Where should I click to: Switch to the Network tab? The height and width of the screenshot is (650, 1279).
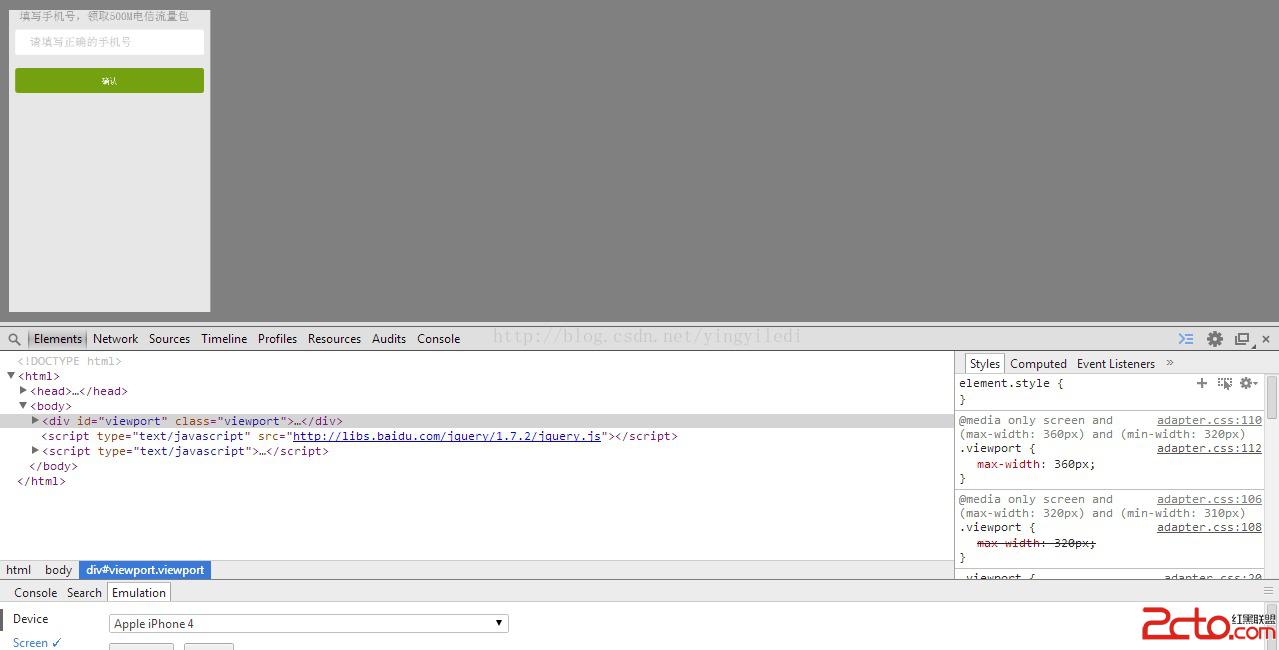pos(115,339)
